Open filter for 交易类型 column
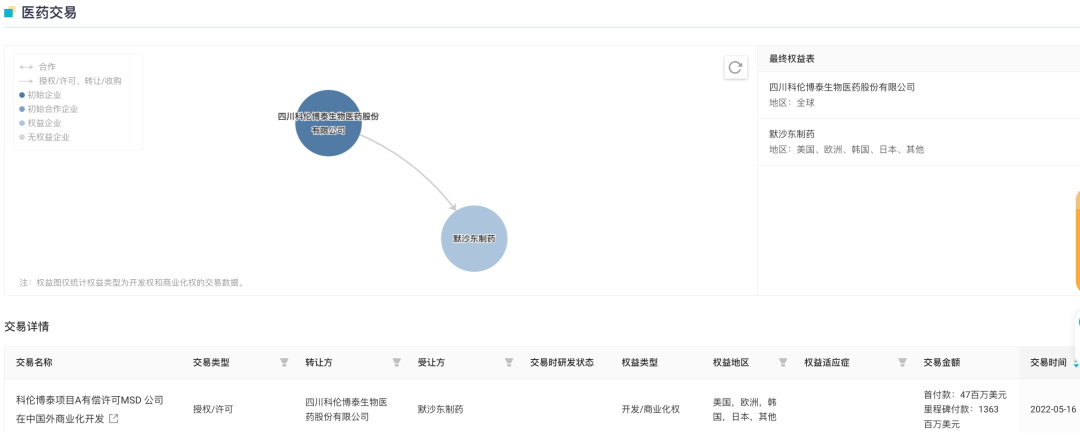This screenshot has width=1080, height=433. click(284, 362)
